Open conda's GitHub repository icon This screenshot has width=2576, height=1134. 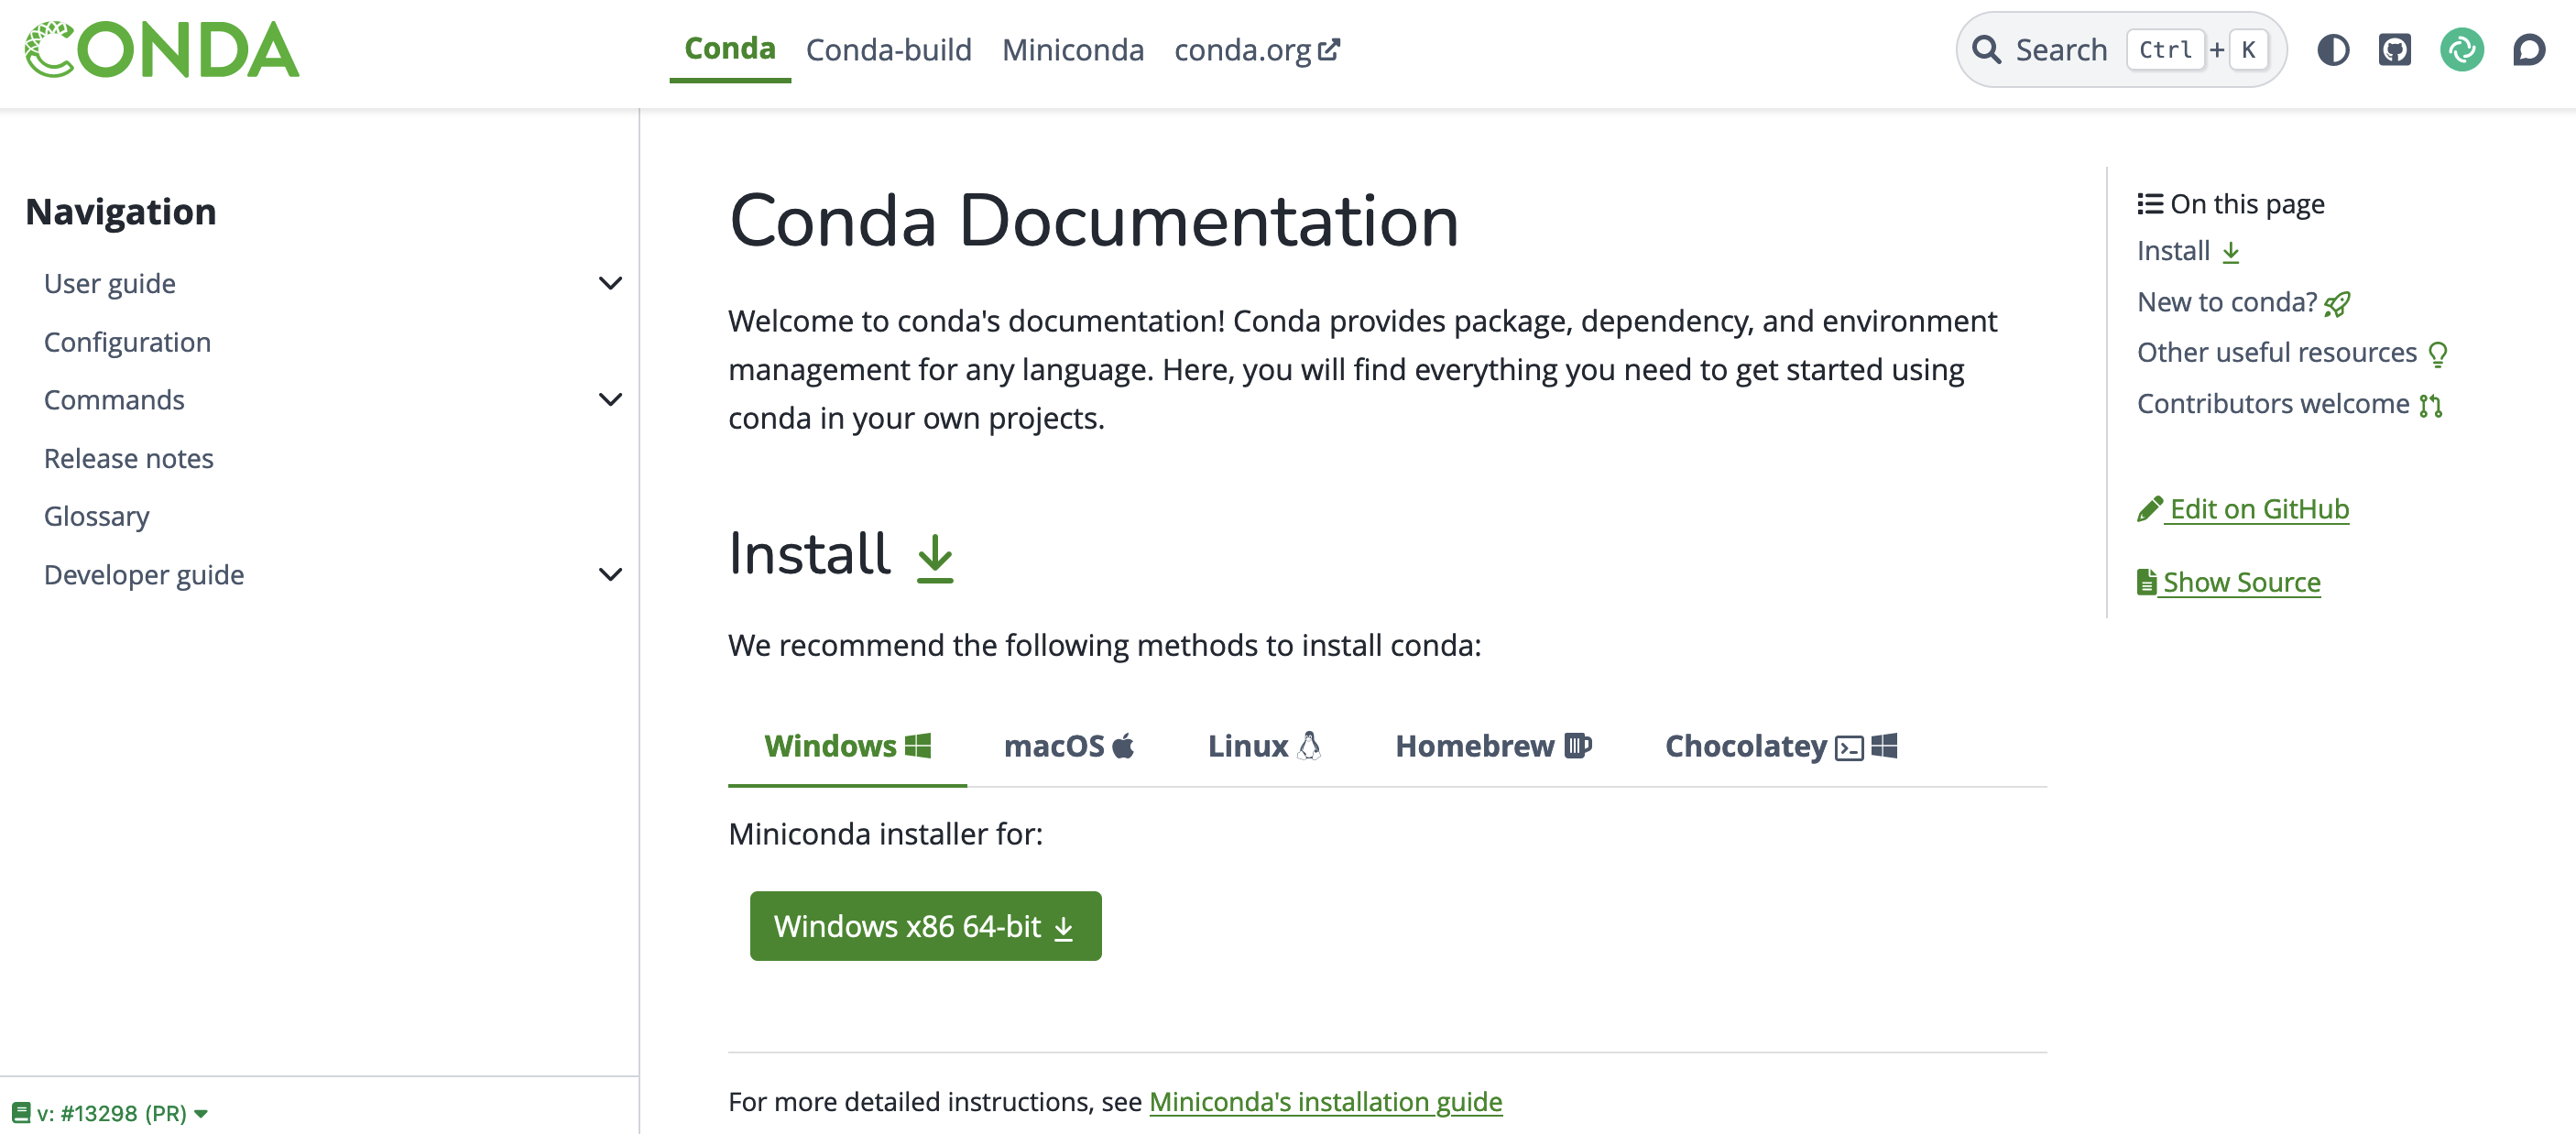click(x=2395, y=49)
